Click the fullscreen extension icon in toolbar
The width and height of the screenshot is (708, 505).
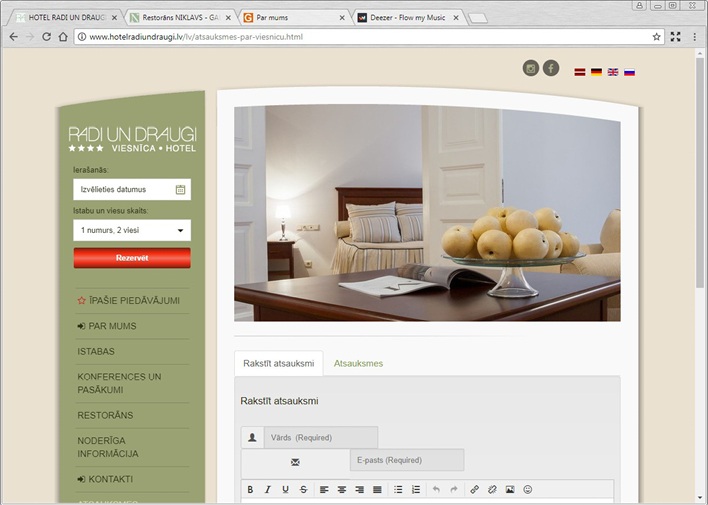click(675, 37)
